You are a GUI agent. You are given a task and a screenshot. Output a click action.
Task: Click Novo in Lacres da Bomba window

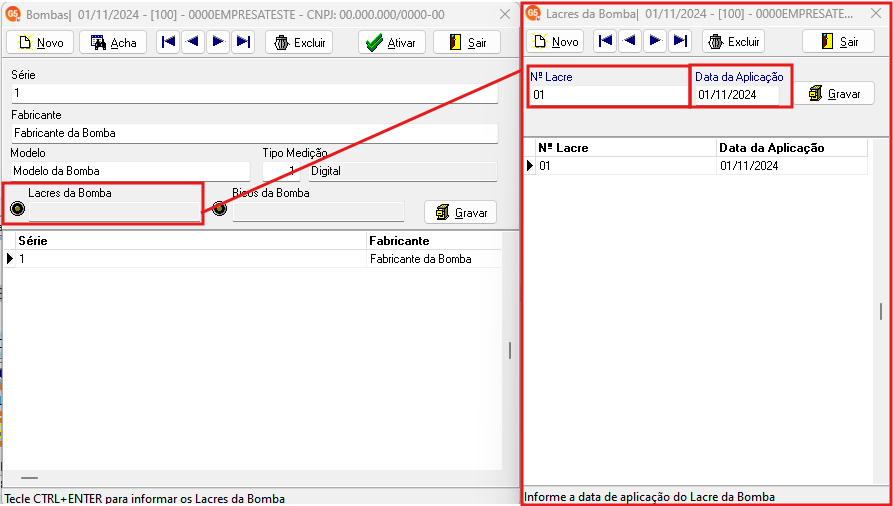pos(555,42)
